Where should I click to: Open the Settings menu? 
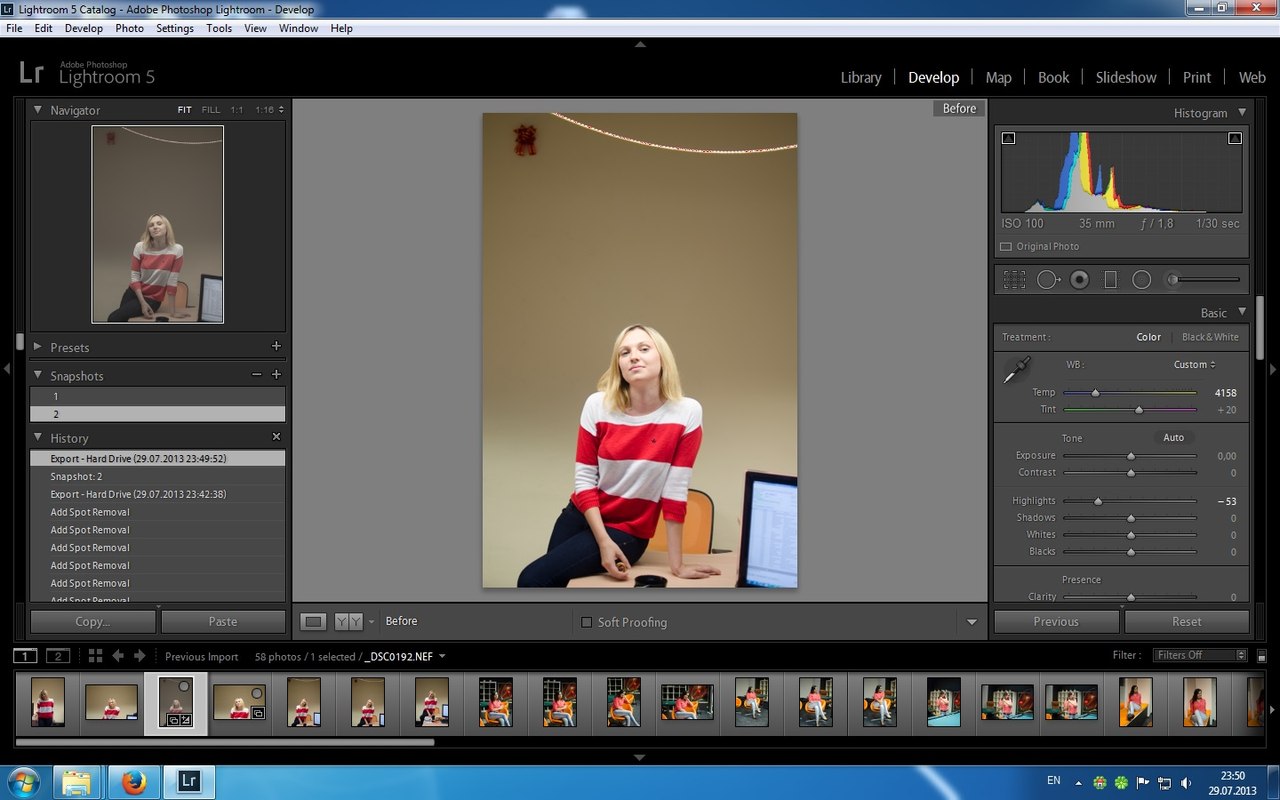point(175,28)
